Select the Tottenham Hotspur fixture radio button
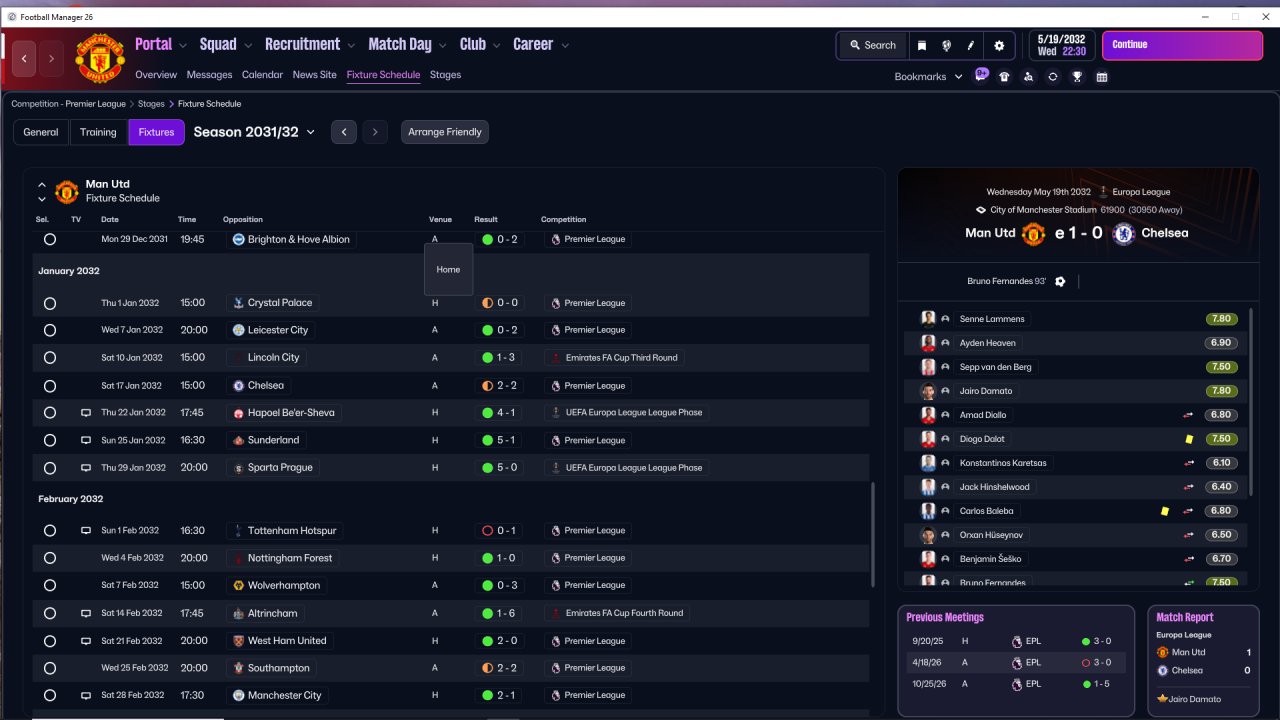This screenshot has width=1280, height=720. pyautogui.click(x=50, y=531)
